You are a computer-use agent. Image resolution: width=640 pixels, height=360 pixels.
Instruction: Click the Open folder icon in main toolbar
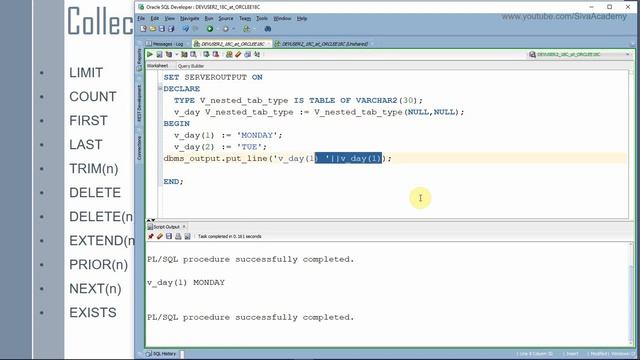(153, 29)
